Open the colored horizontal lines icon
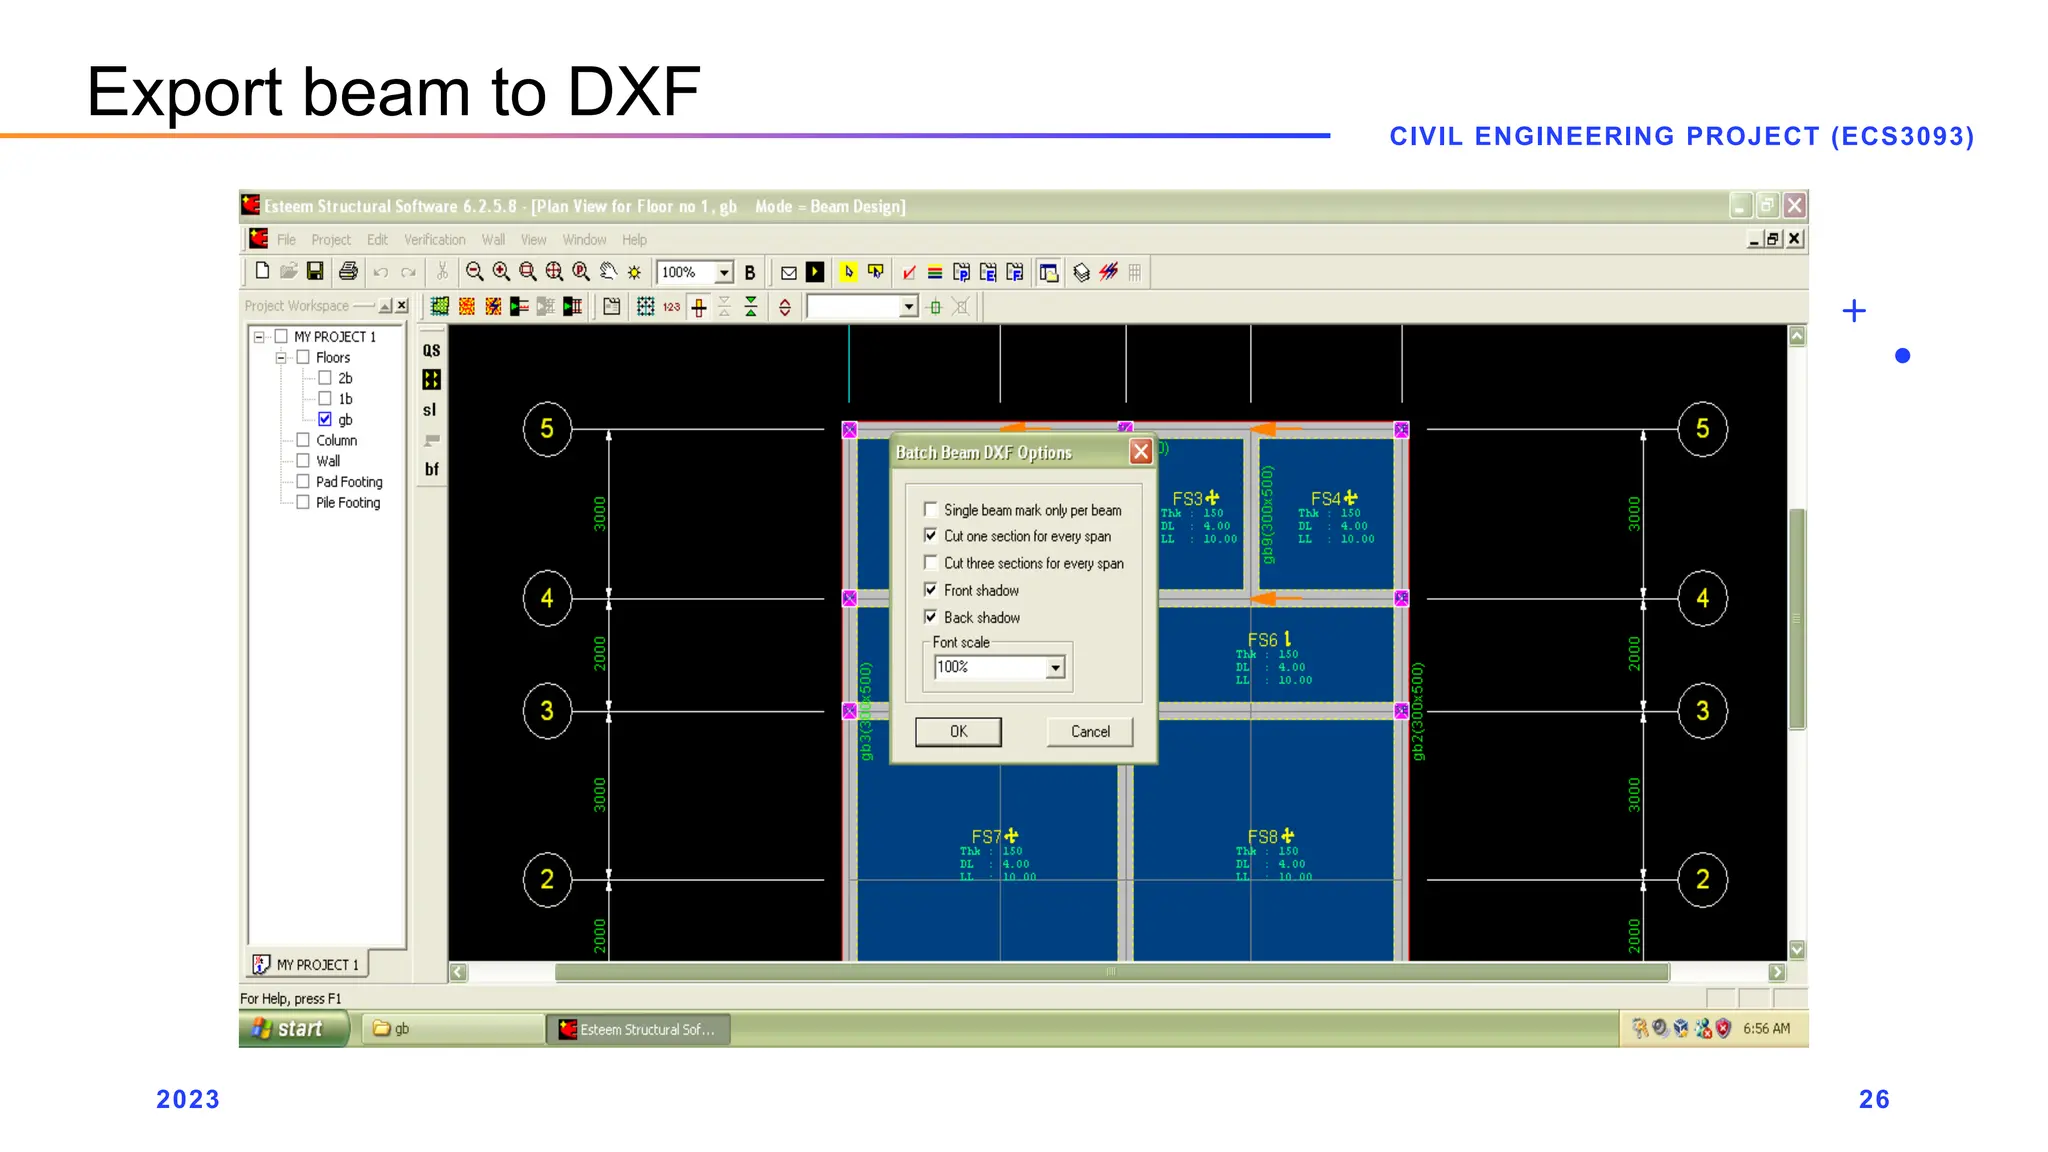 click(x=935, y=272)
